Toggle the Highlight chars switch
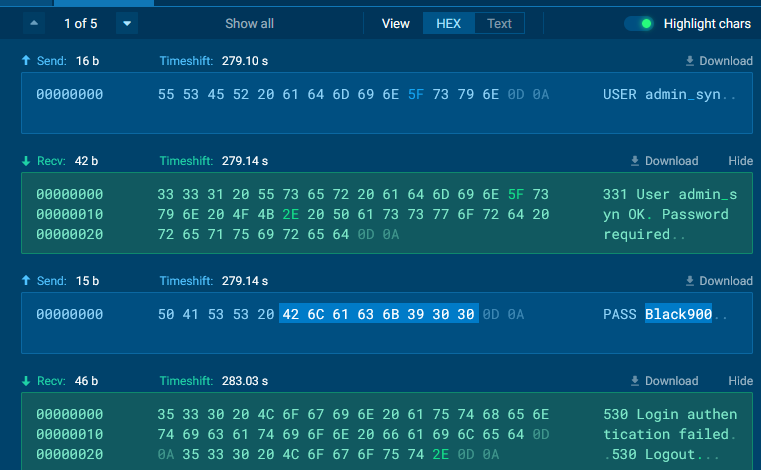 tap(639, 23)
